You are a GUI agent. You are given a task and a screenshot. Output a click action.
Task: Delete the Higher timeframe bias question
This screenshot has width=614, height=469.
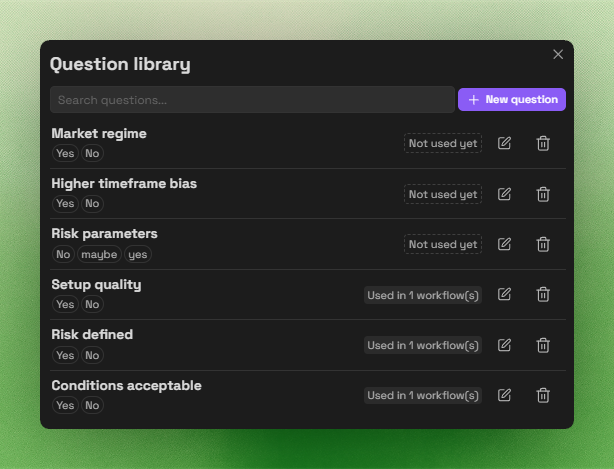point(543,194)
